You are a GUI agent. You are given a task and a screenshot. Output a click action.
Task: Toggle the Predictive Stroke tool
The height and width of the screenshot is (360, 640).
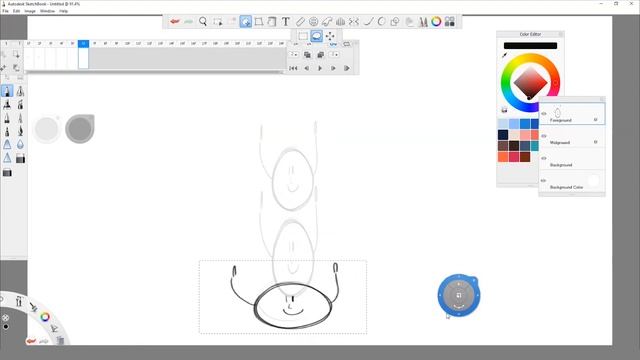pyautogui.click(x=381, y=22)
